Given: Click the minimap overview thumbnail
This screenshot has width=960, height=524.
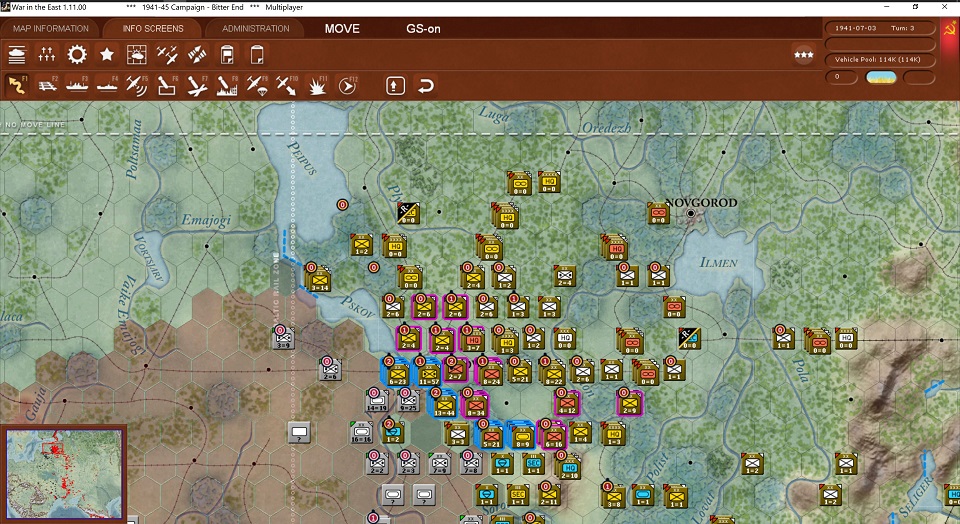Looking at the screenshot, I should (64, 474).
